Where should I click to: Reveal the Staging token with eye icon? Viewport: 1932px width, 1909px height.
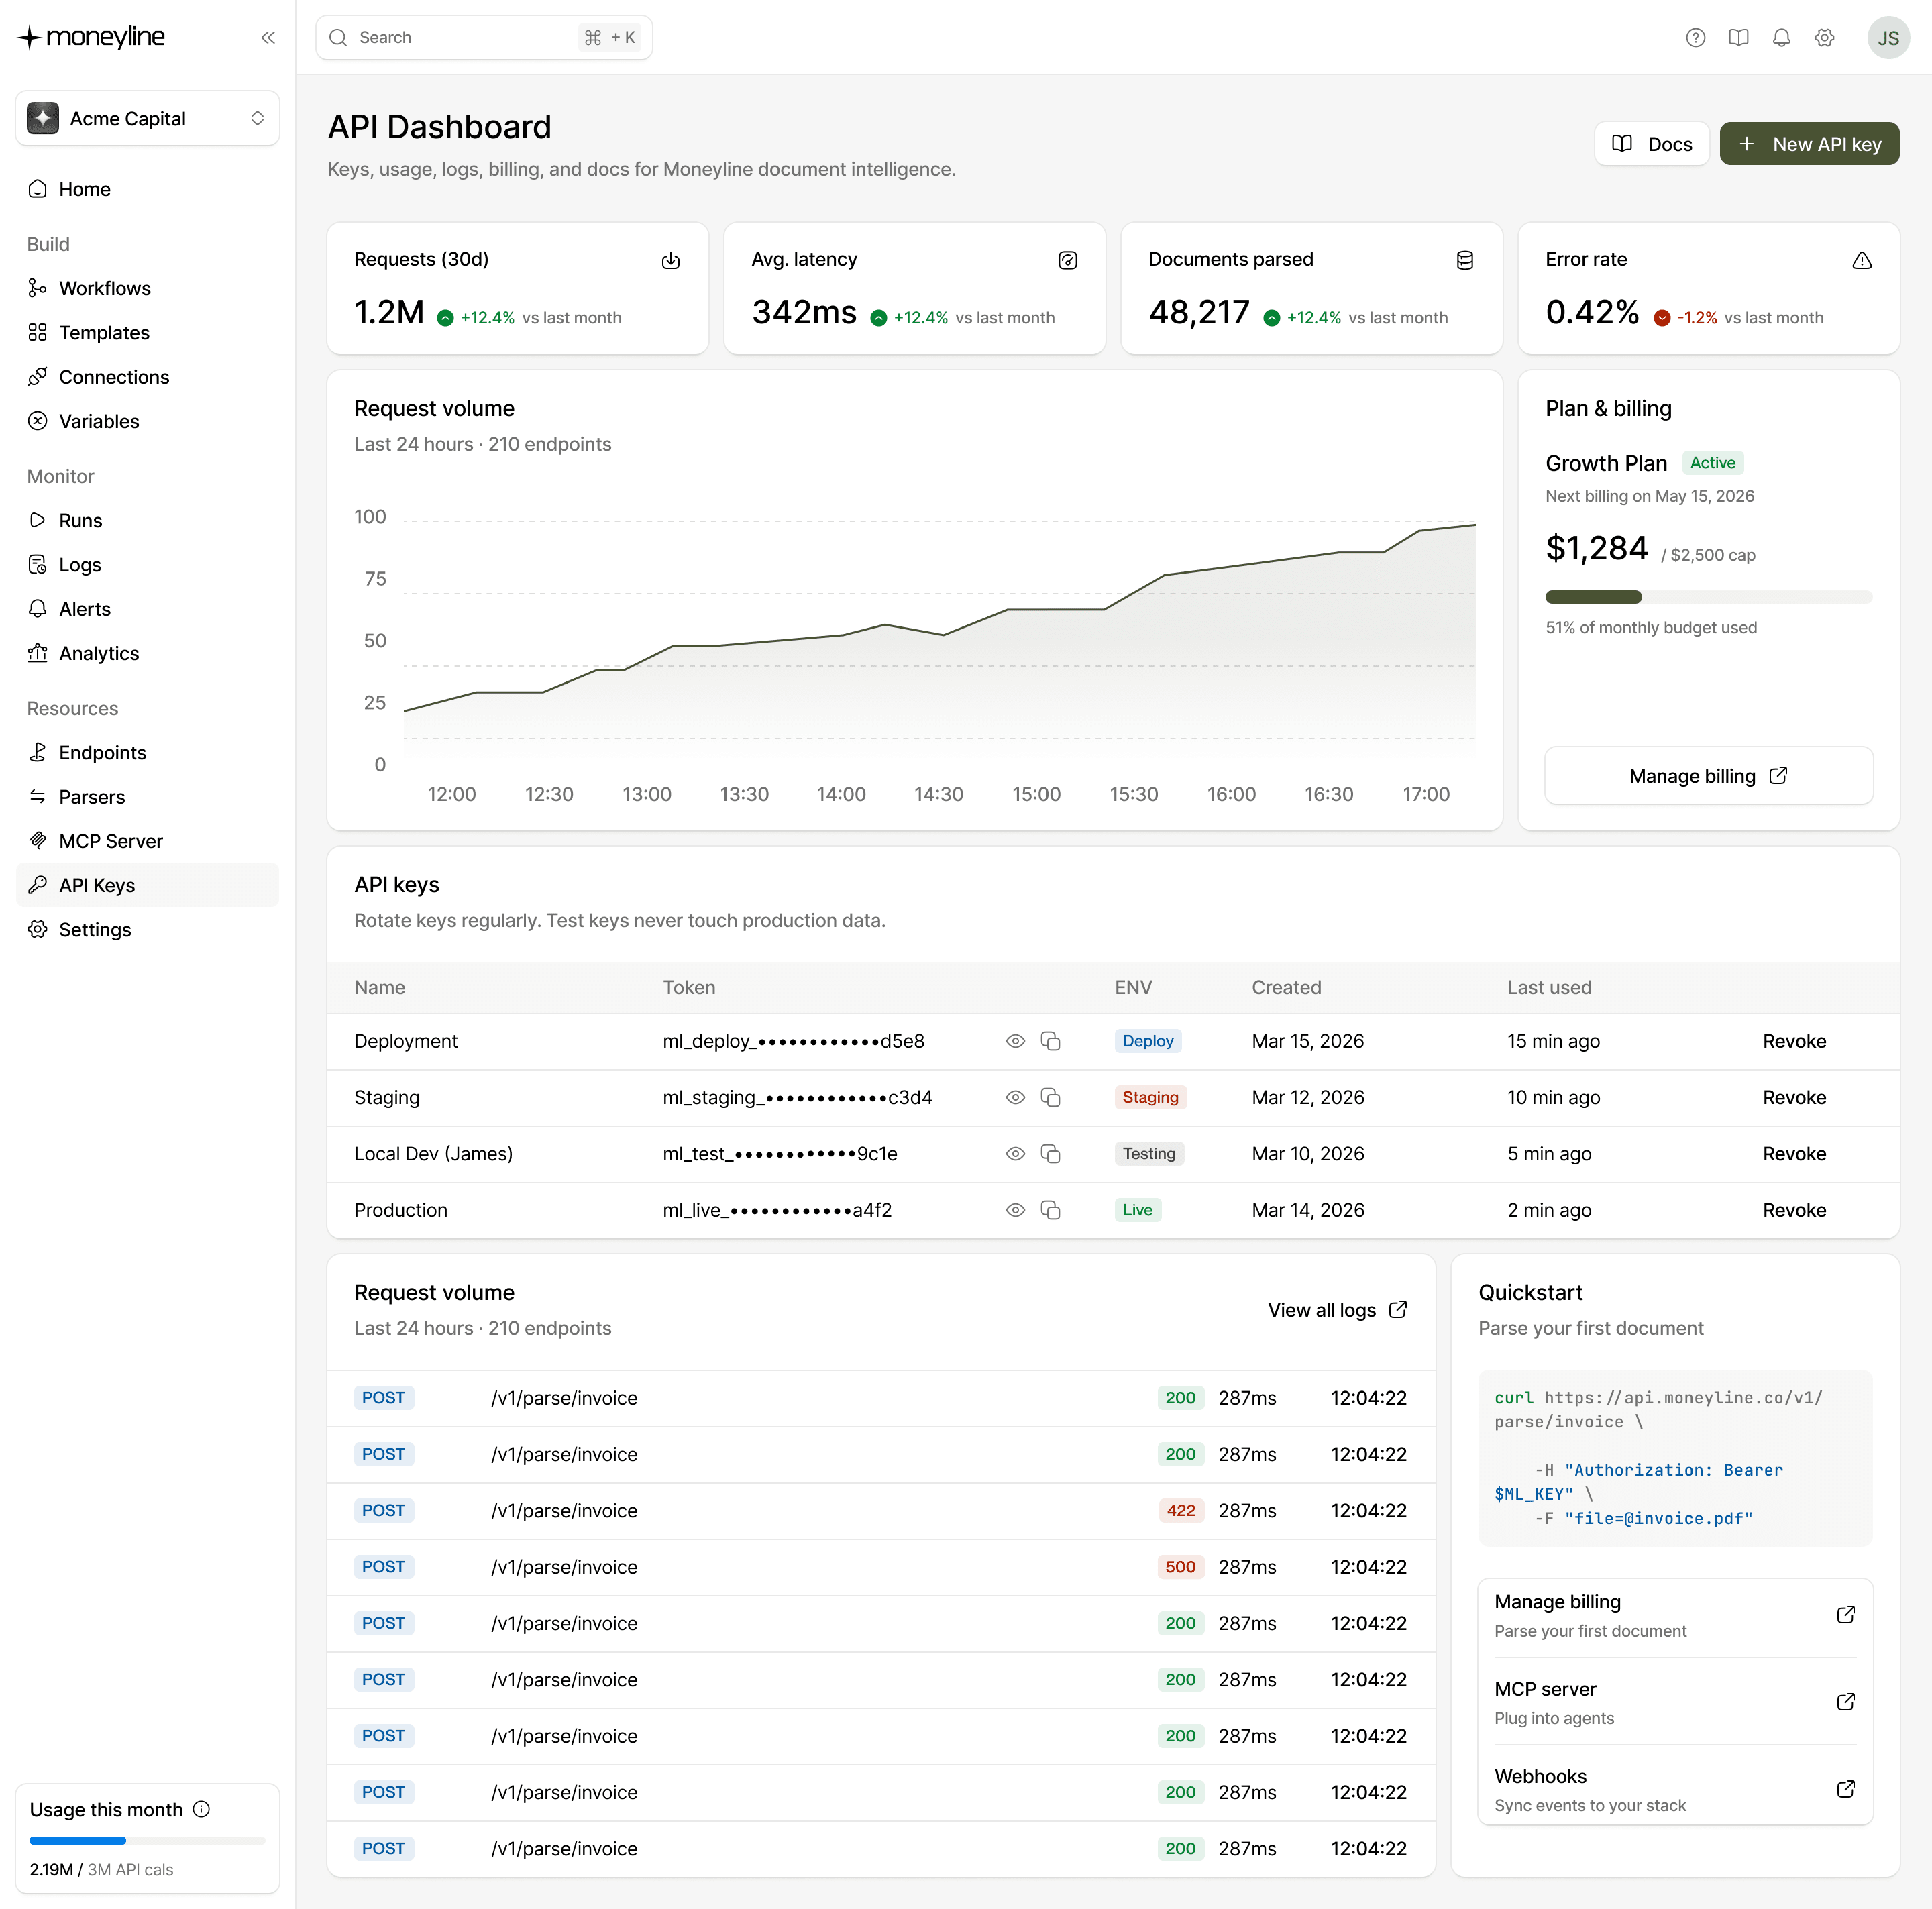[x=1015, y=1097]
